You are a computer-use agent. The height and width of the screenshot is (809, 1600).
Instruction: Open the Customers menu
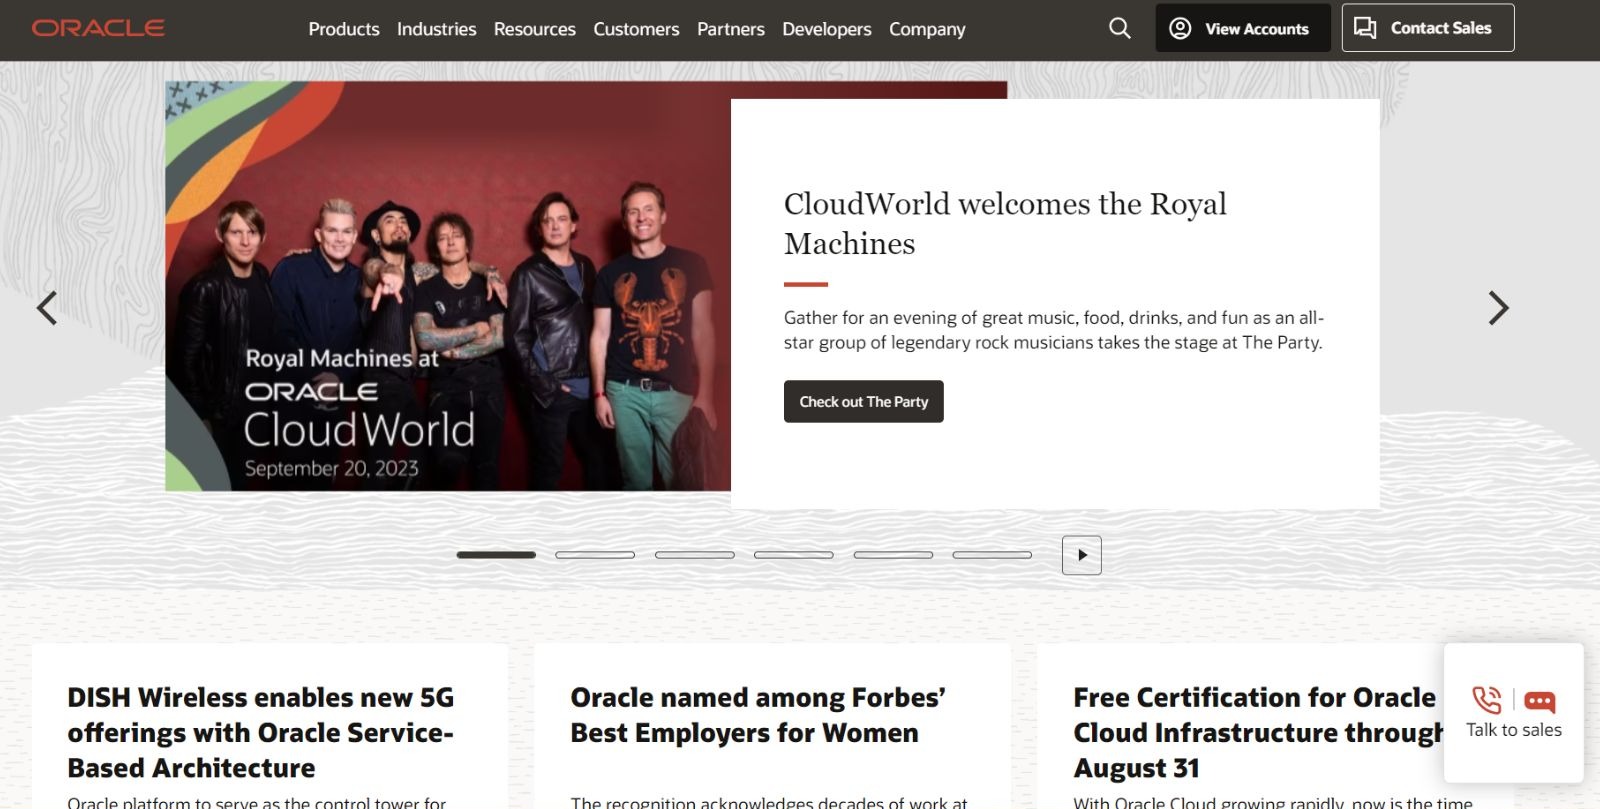point(636,29)
